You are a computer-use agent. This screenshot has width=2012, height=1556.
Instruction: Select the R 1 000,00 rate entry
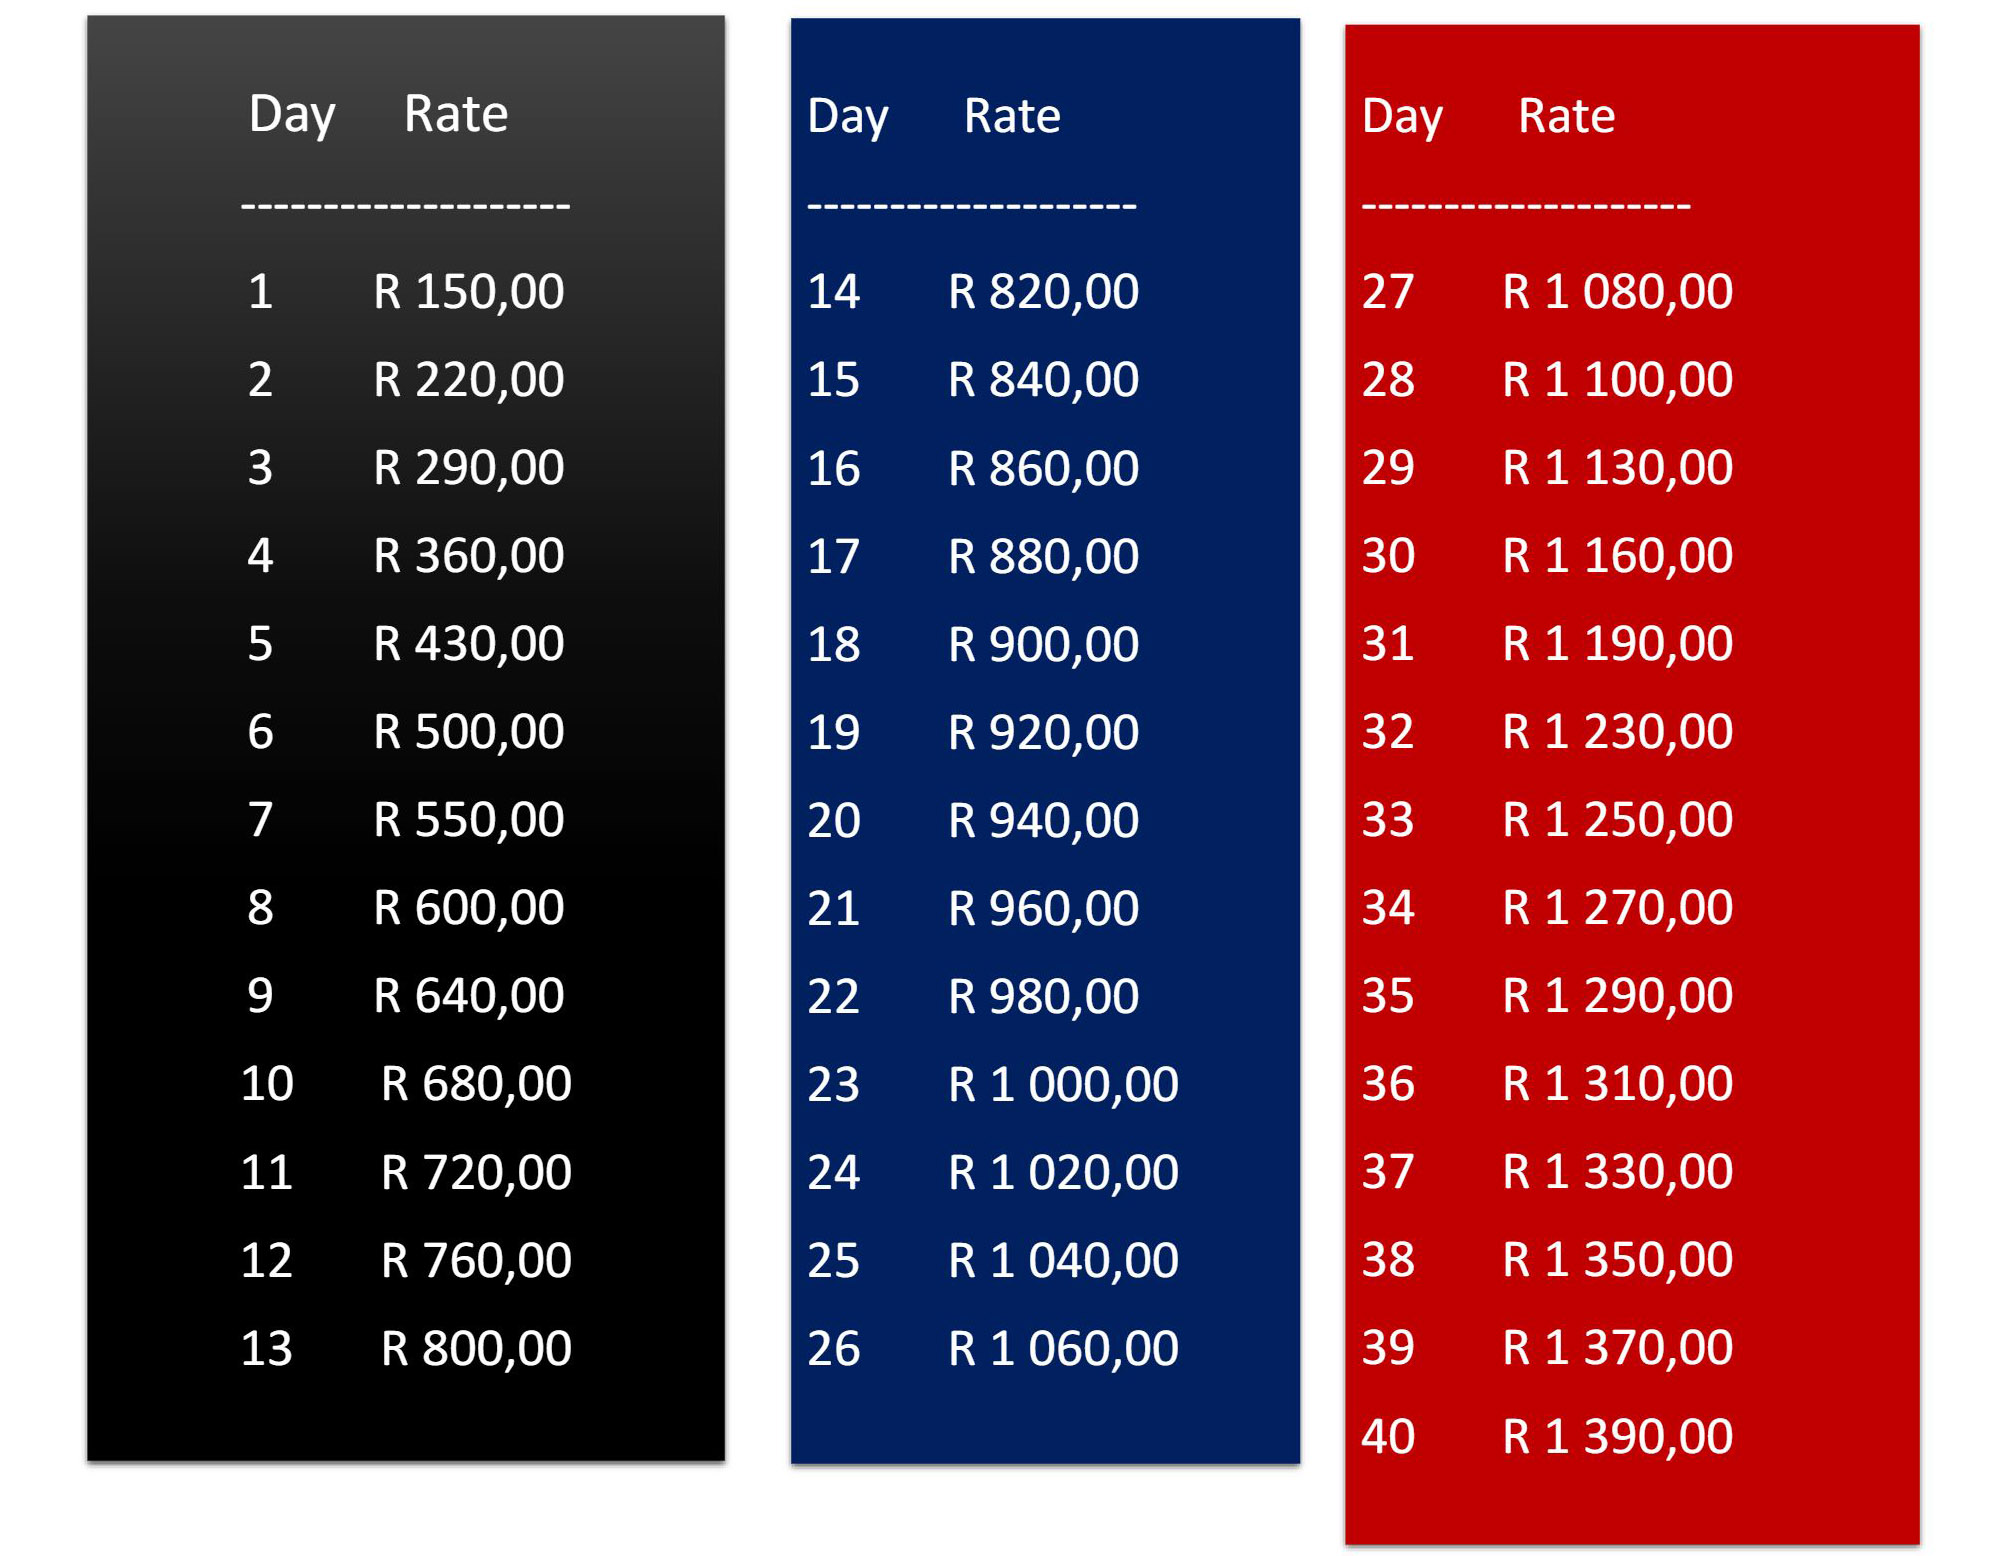[1063, 1085]
